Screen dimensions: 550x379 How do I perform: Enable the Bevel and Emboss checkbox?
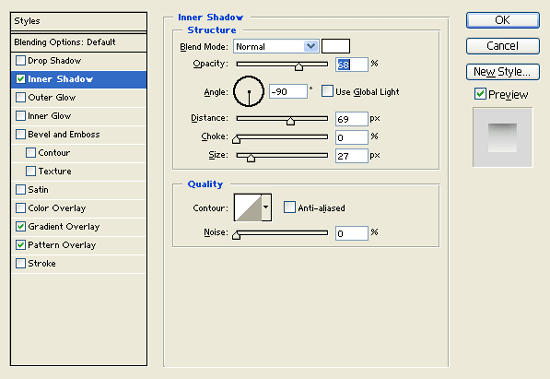click(21, 134)
